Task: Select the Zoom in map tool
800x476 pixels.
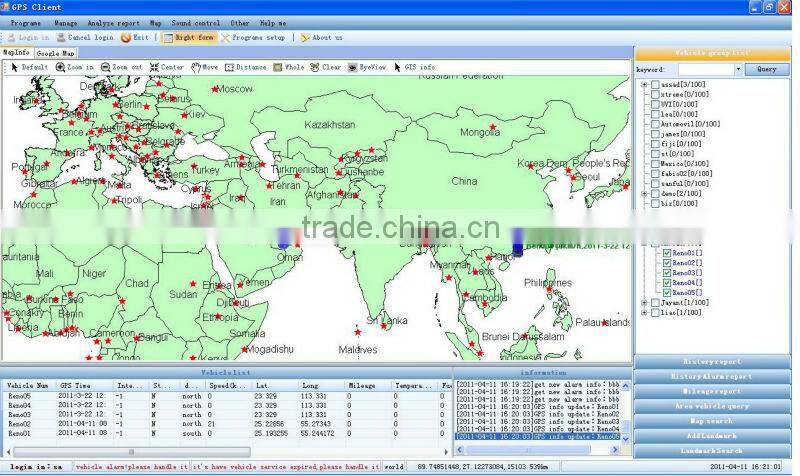Action: [60, 67]
